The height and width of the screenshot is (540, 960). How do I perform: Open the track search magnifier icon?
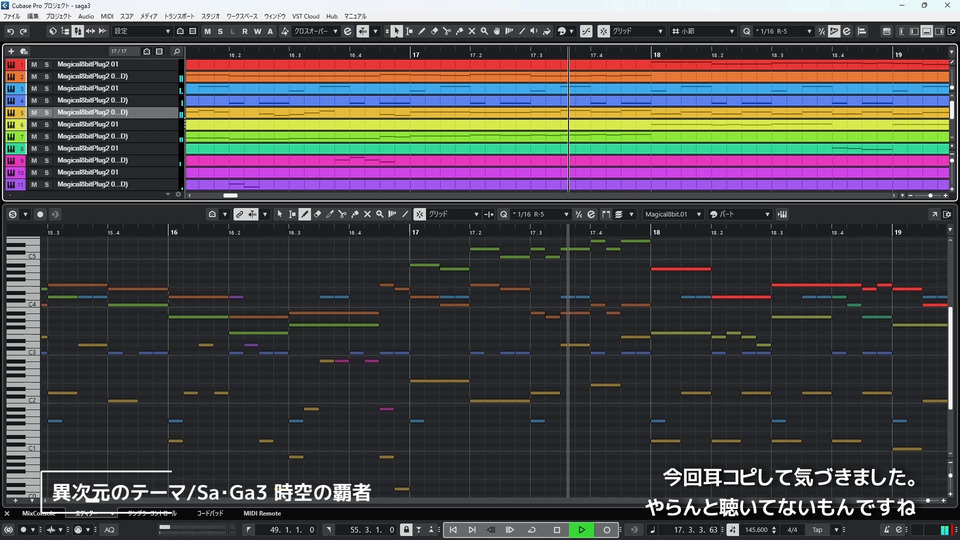pos(177,51)
